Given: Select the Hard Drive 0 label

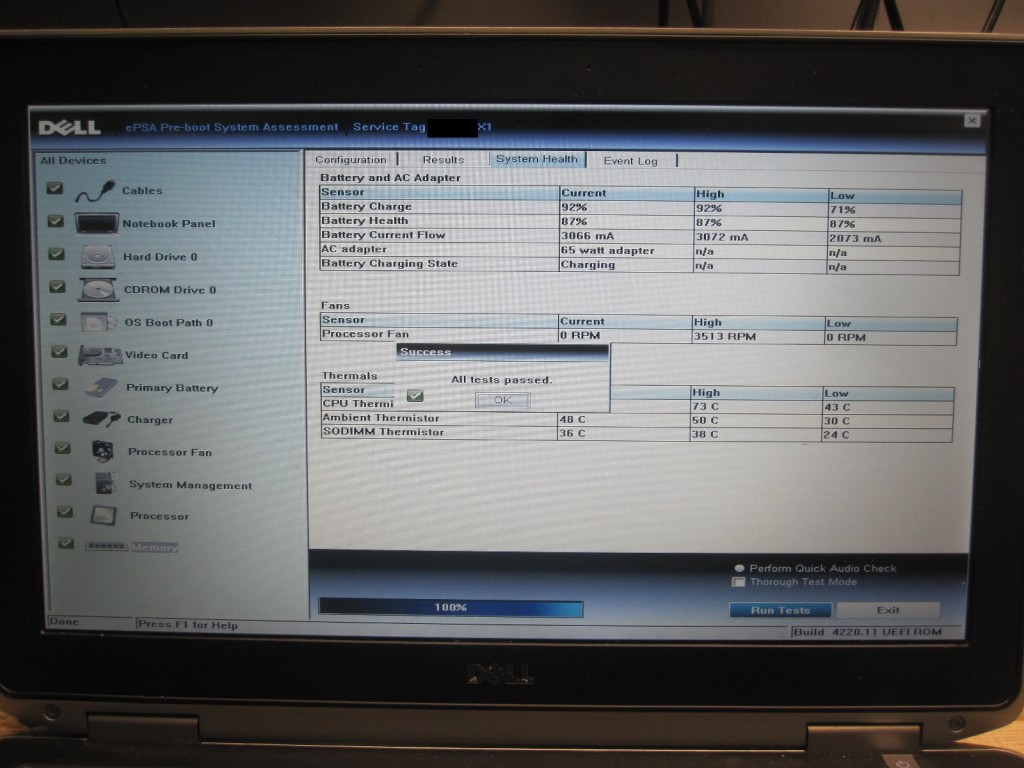Looking at the screenshot, I should [160, 257].
